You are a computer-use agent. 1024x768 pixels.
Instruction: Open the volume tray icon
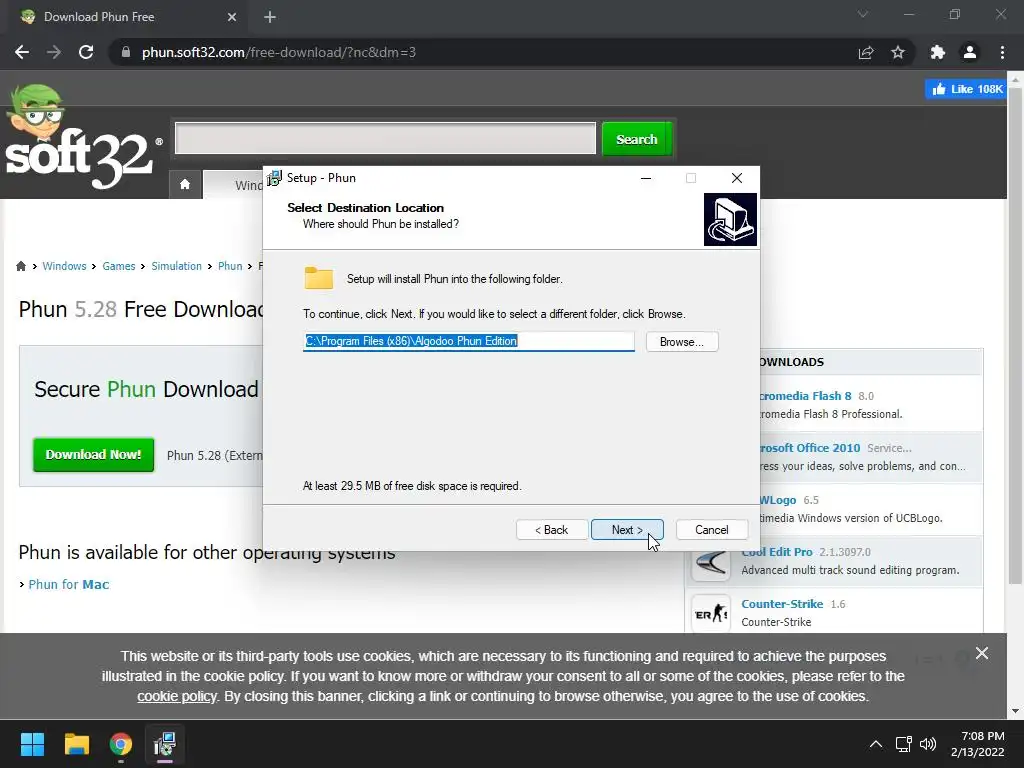(x=927, y=744)
